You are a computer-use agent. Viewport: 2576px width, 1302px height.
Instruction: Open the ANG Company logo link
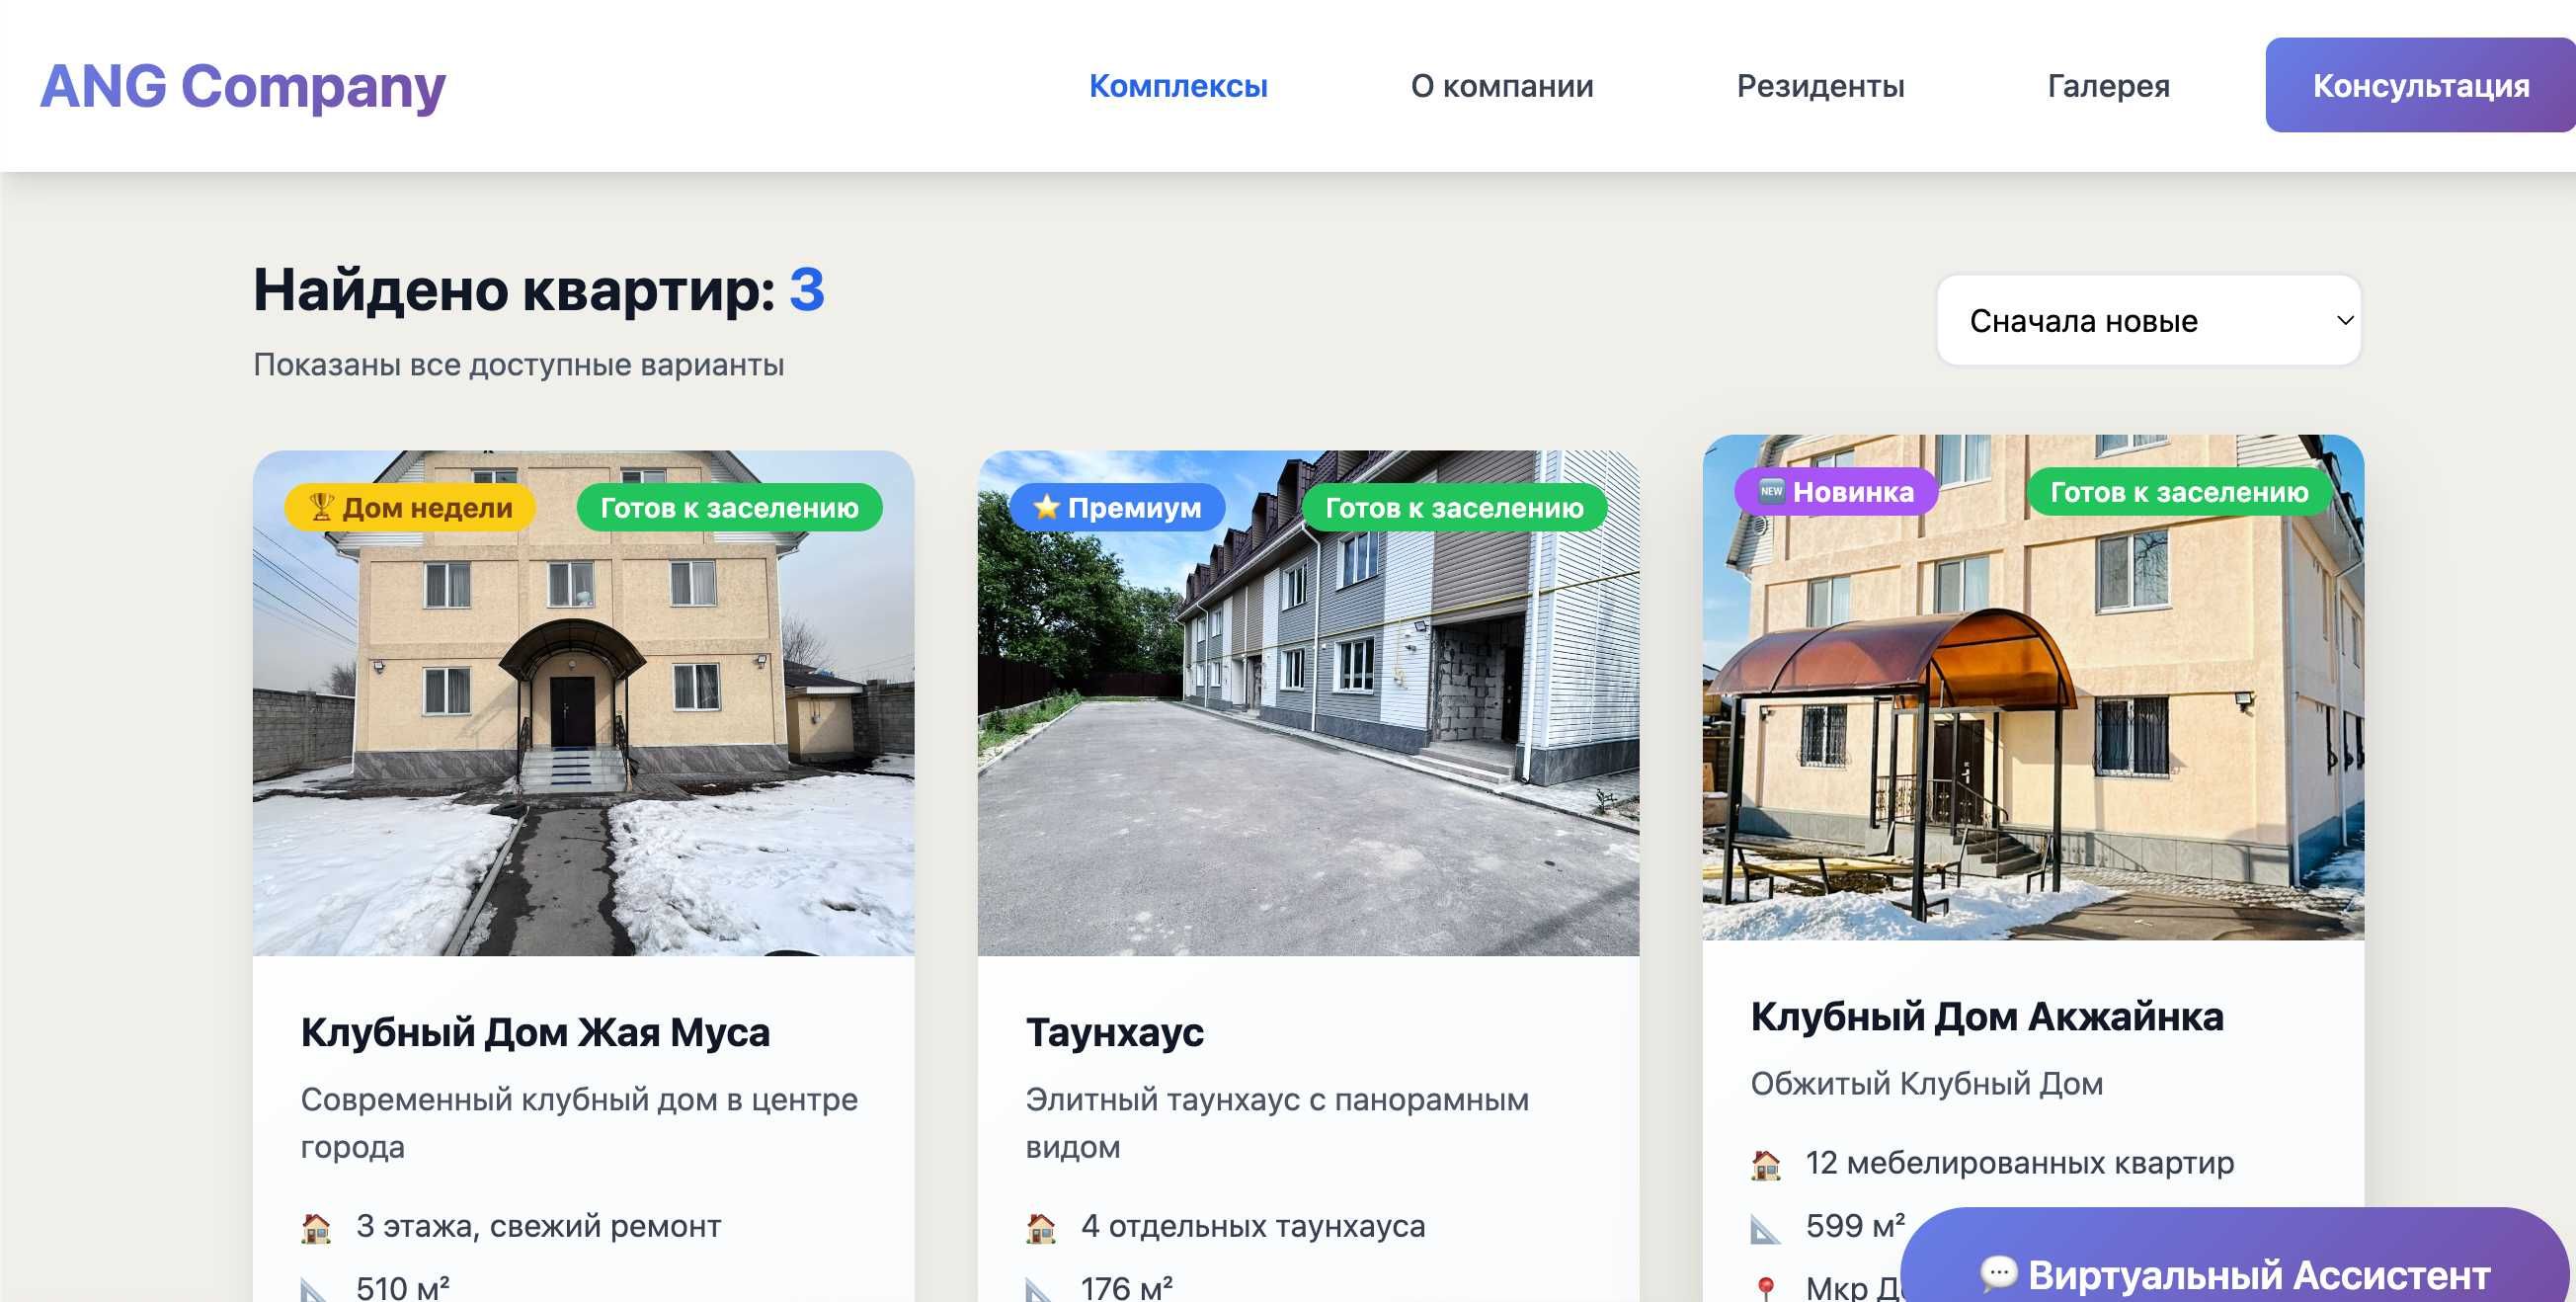click(242, 86)
